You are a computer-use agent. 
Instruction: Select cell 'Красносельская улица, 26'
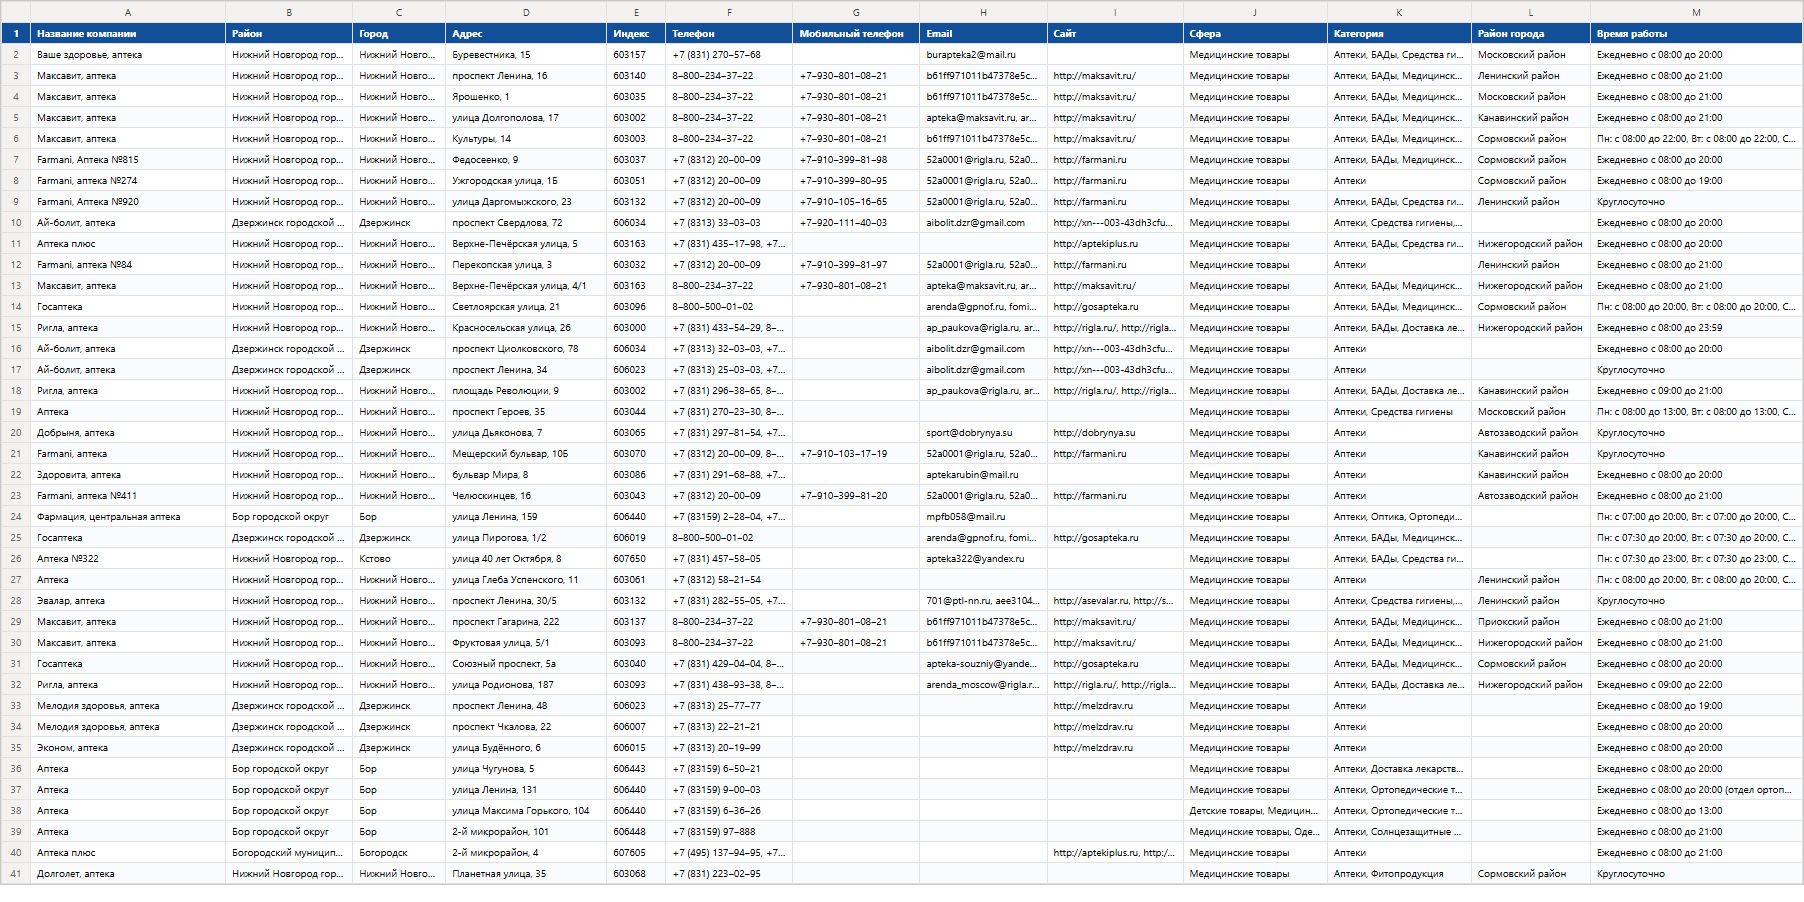[x=526, y=328]
